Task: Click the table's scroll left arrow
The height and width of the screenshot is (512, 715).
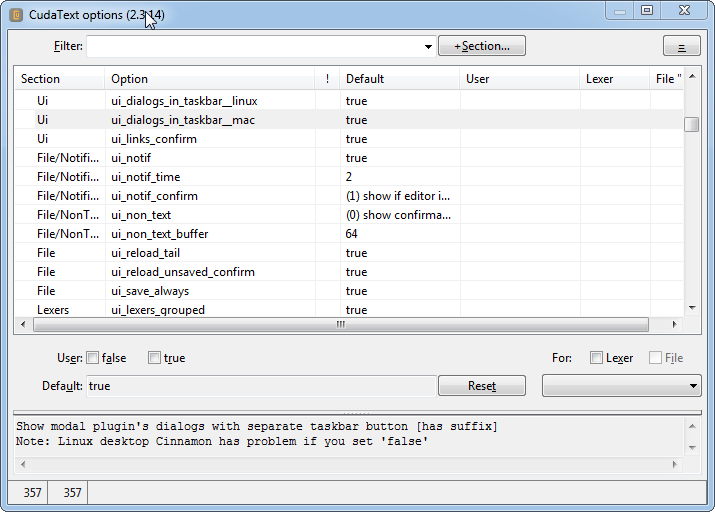Action: tap(23, 325)
